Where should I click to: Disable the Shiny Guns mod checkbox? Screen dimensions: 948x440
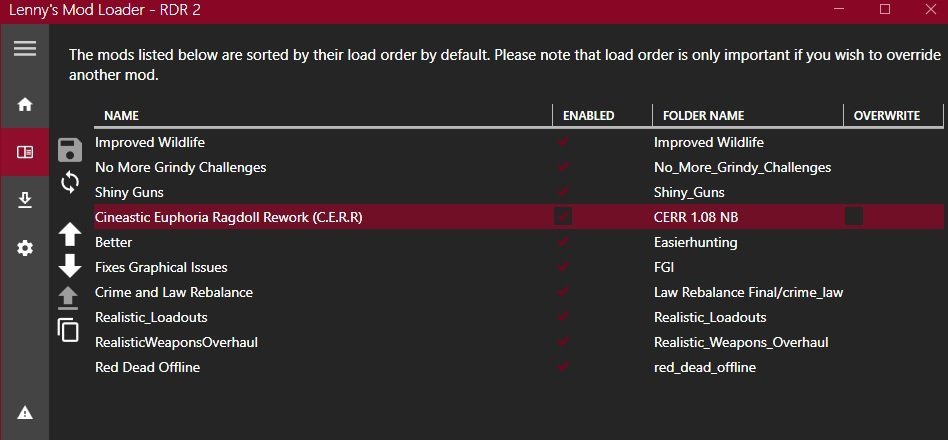pyautogui.click(x=564, y=192)
